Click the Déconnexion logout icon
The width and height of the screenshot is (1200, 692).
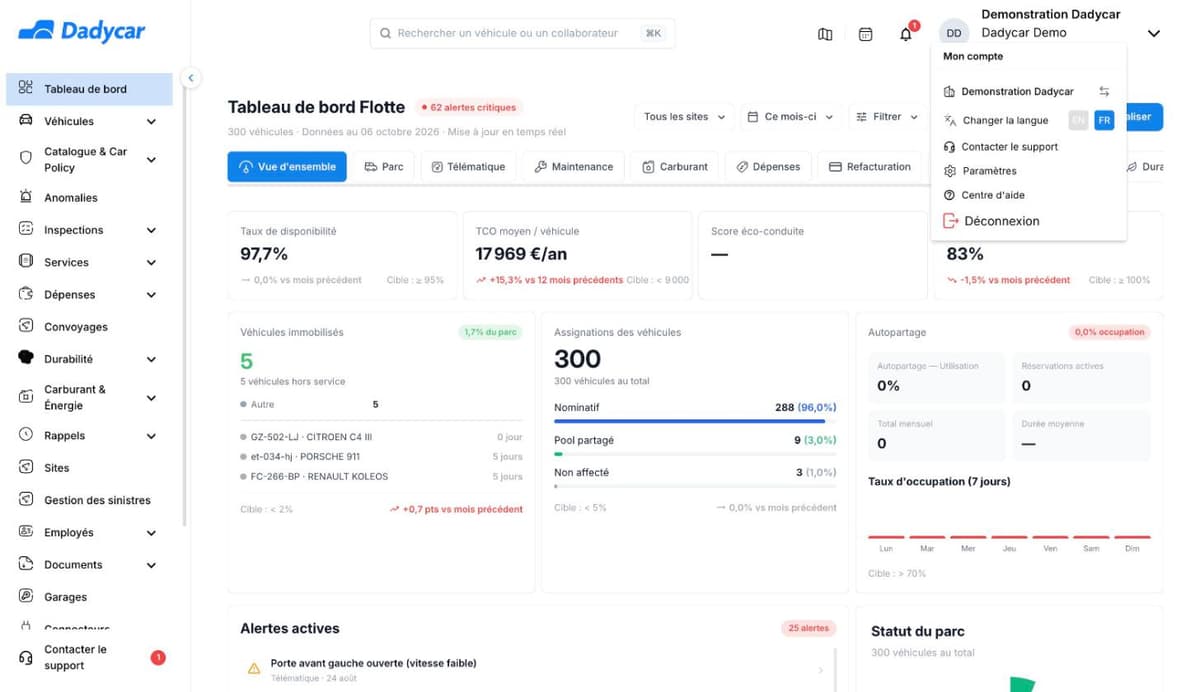[950, 221]
